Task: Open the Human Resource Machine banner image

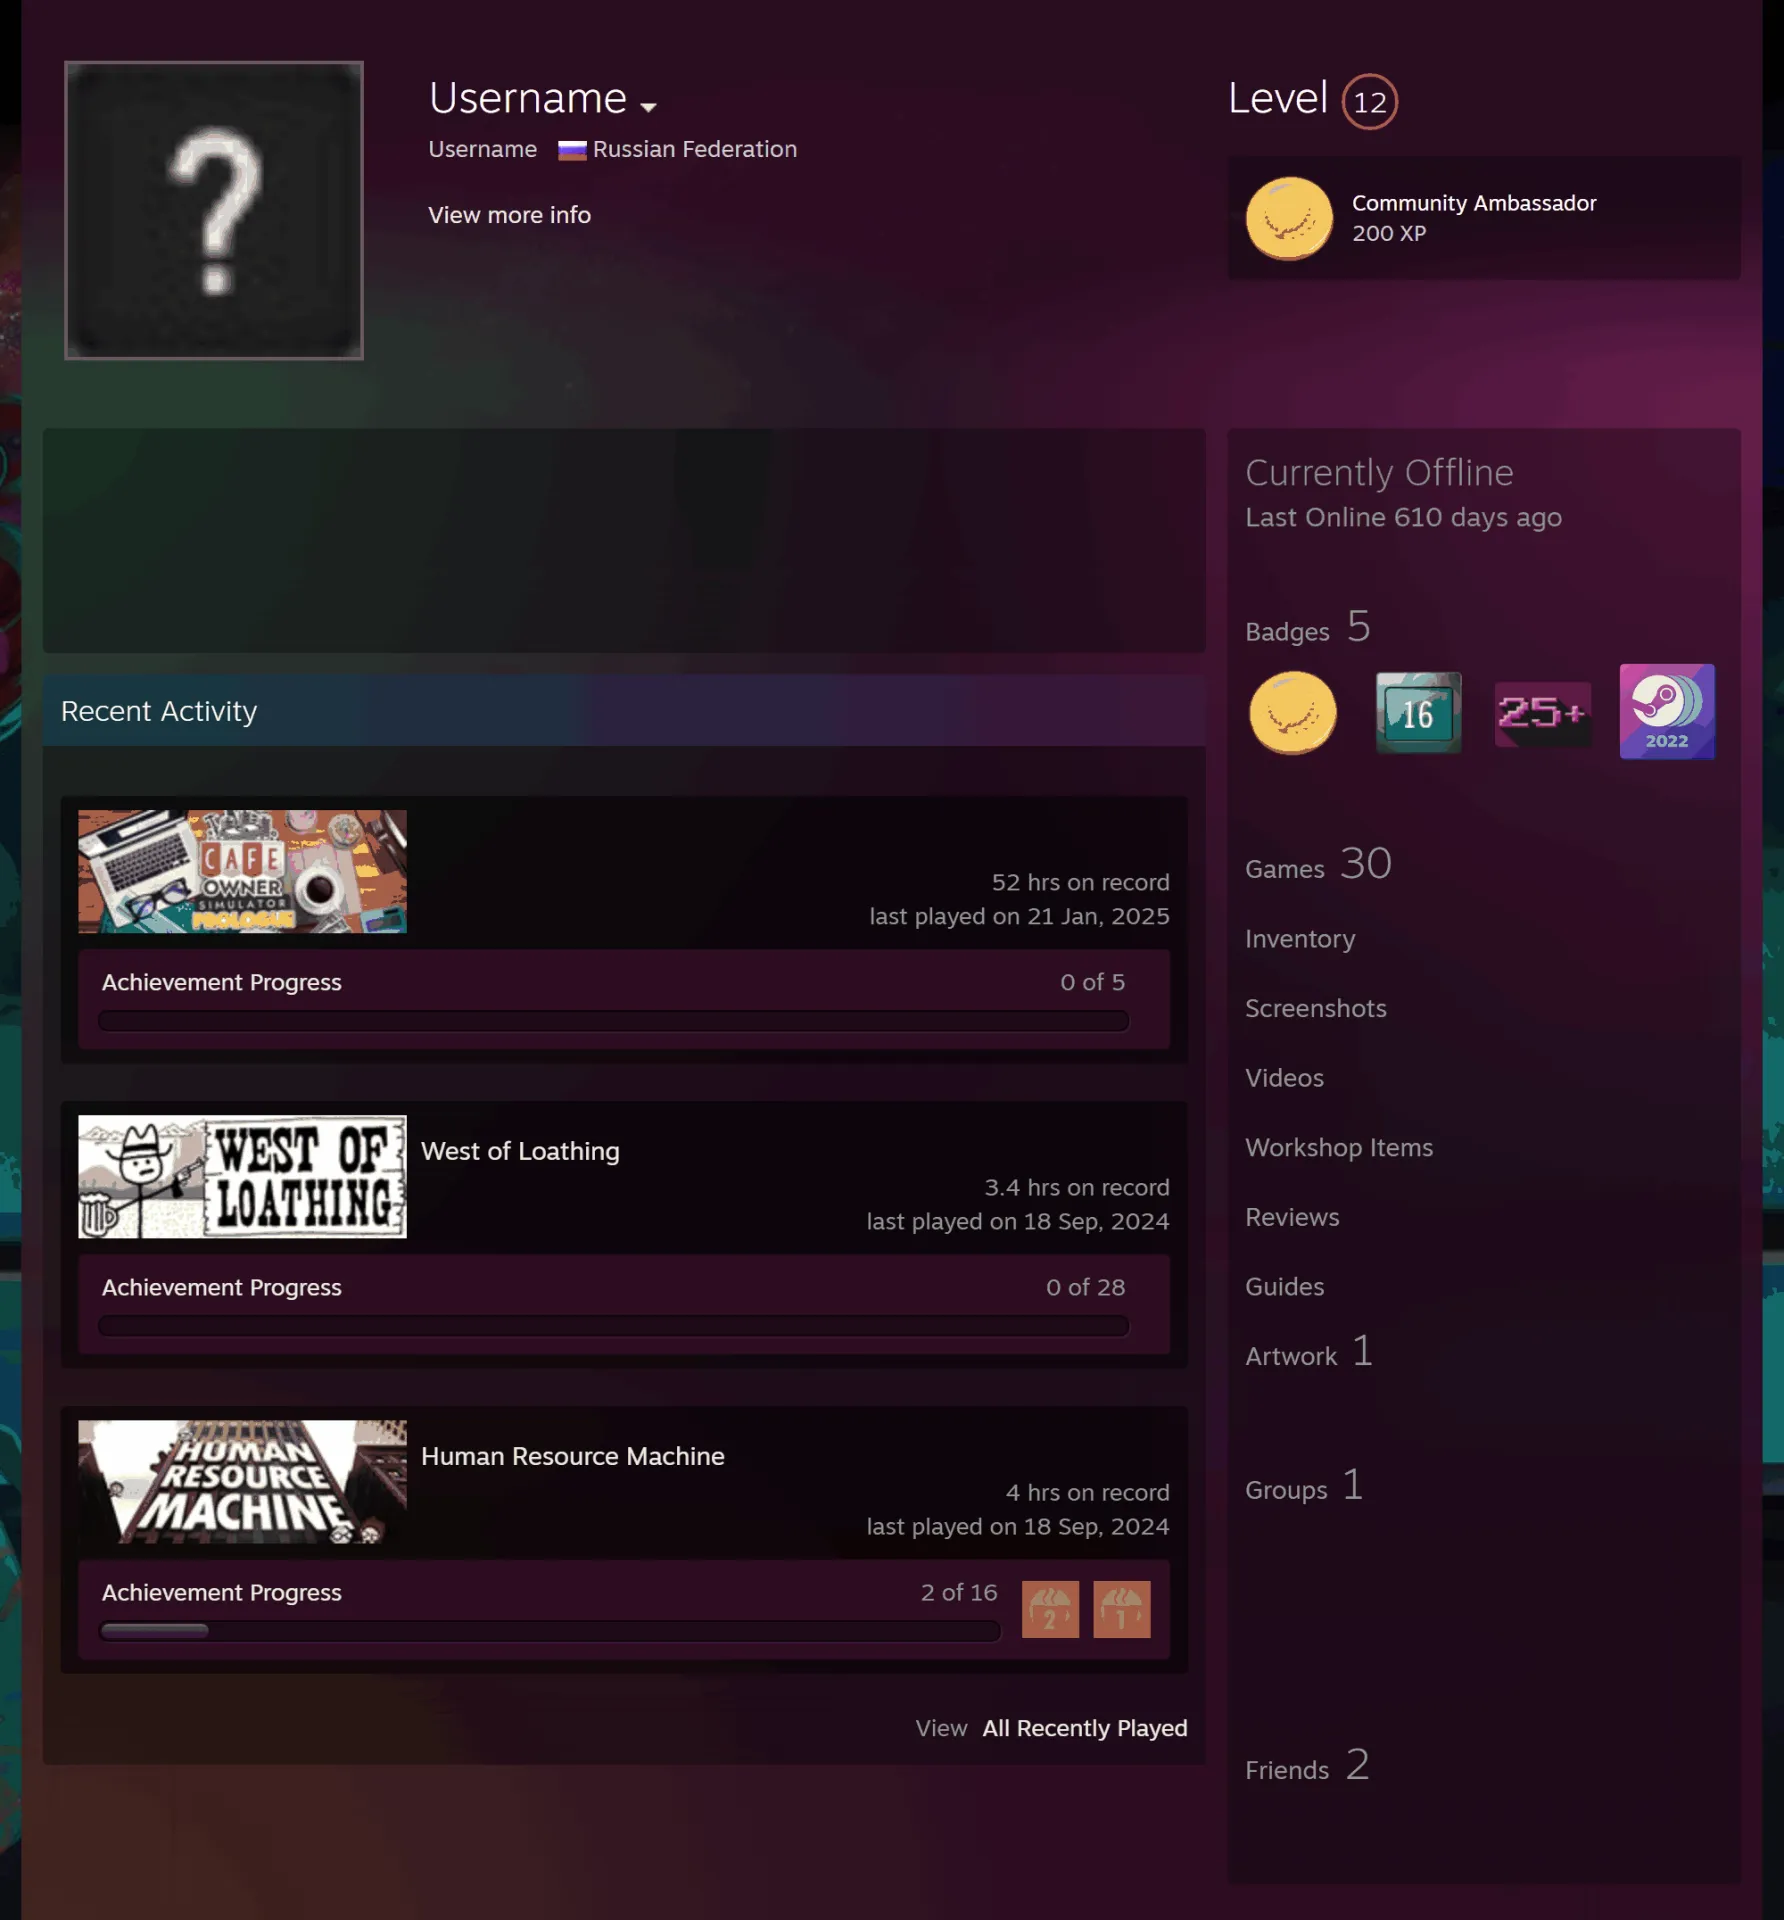Action: tap(242, 1481)
